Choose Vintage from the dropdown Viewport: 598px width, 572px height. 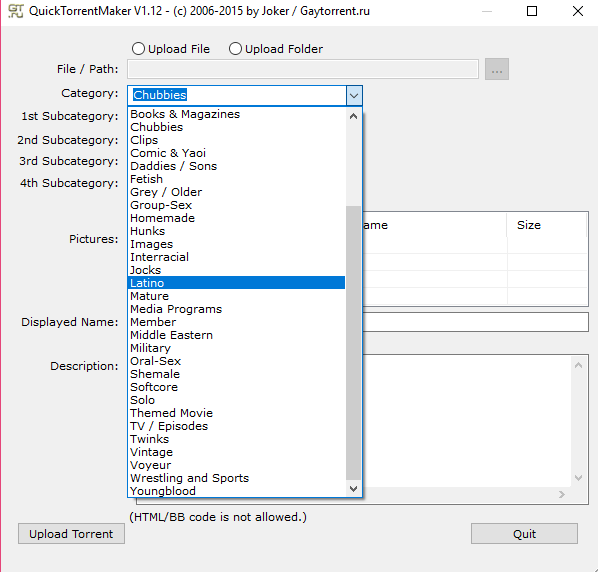236,452
